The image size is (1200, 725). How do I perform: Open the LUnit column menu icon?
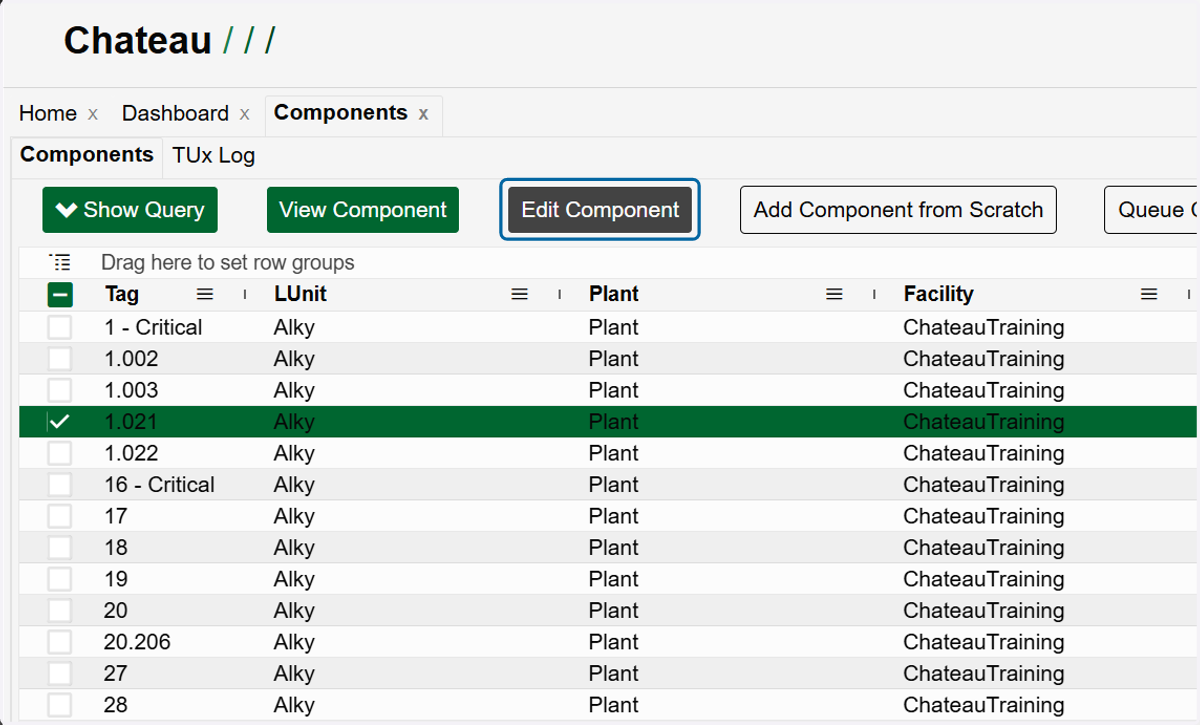coord(519,294)
